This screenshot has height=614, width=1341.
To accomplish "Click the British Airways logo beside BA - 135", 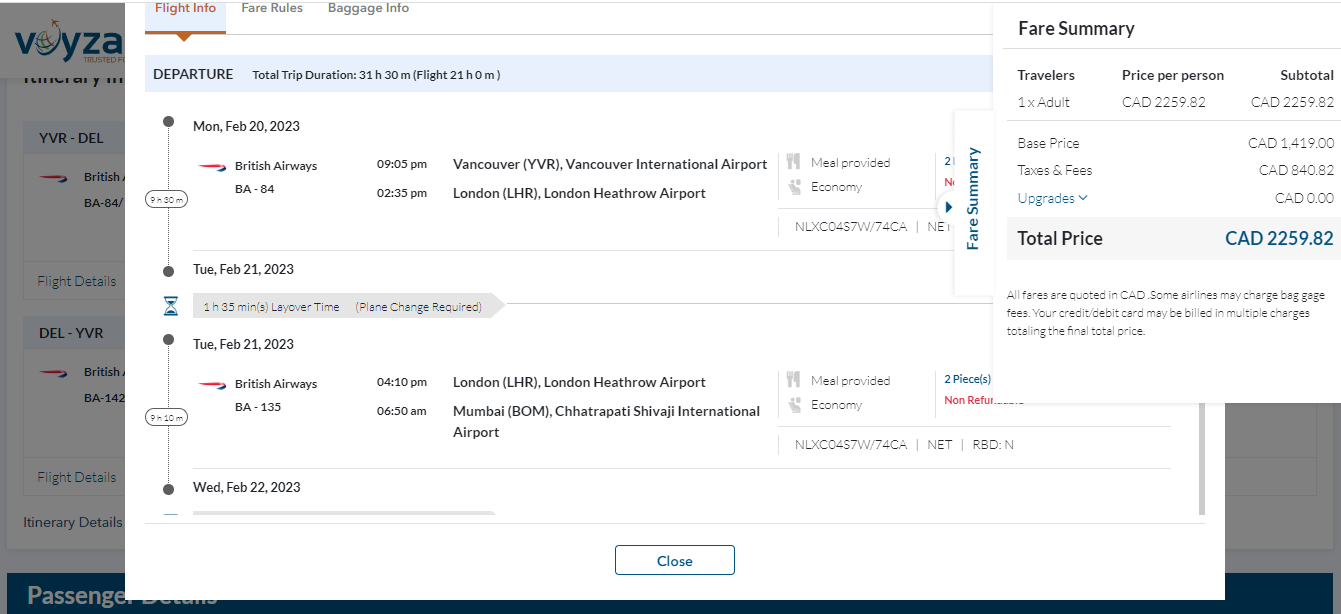I will click(212, 384).
